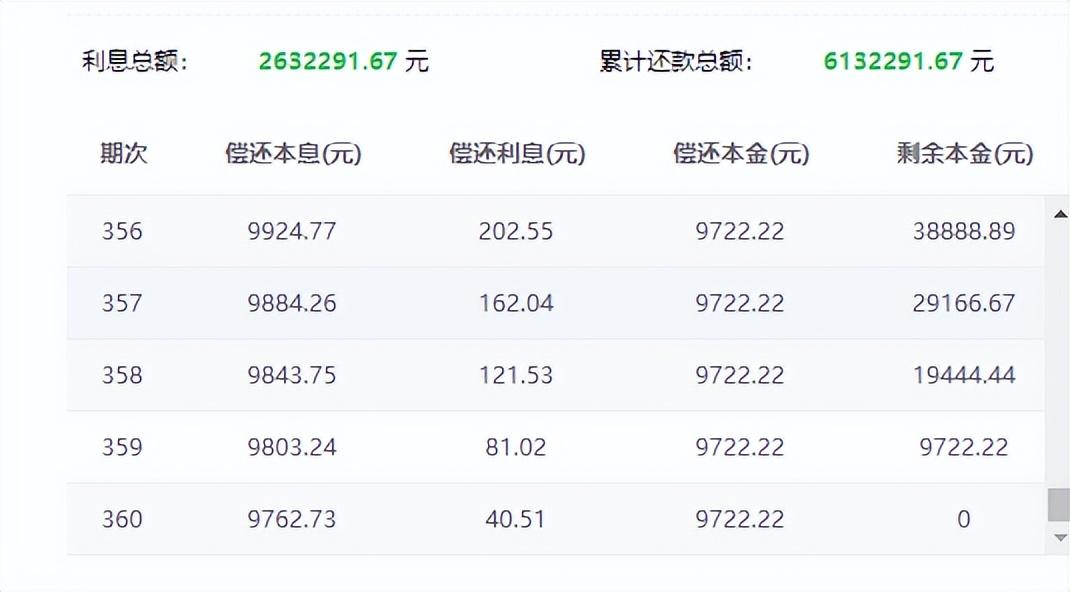Click the 9884.26 payment in row 357
Image resolution: width=1070 pixels, height=592 pixels.
click(292, 303)
